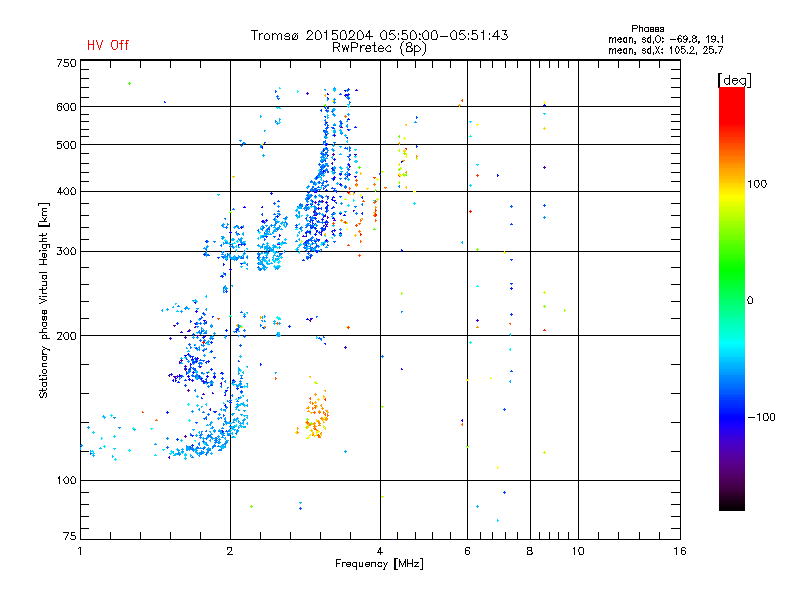Click the y-axis label '750'

(x=66, y=64)
